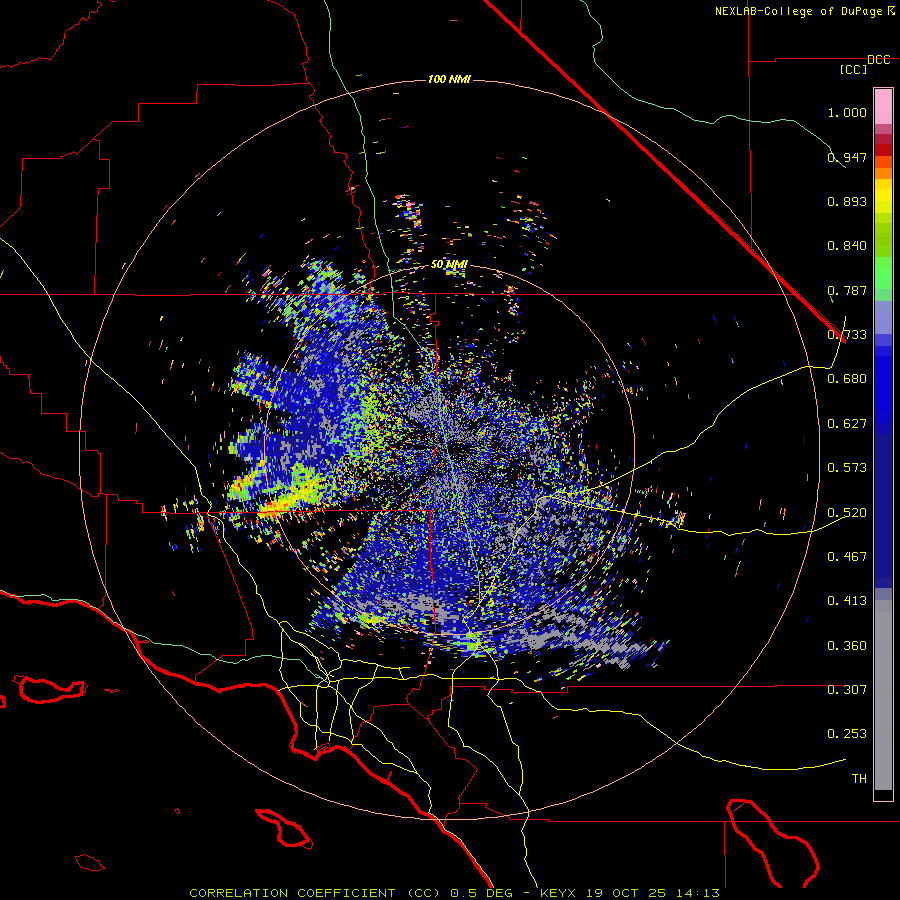Select the 0.307 scale value
The image size is (900, 900).
pyautogui.click(x=847, y=690)
